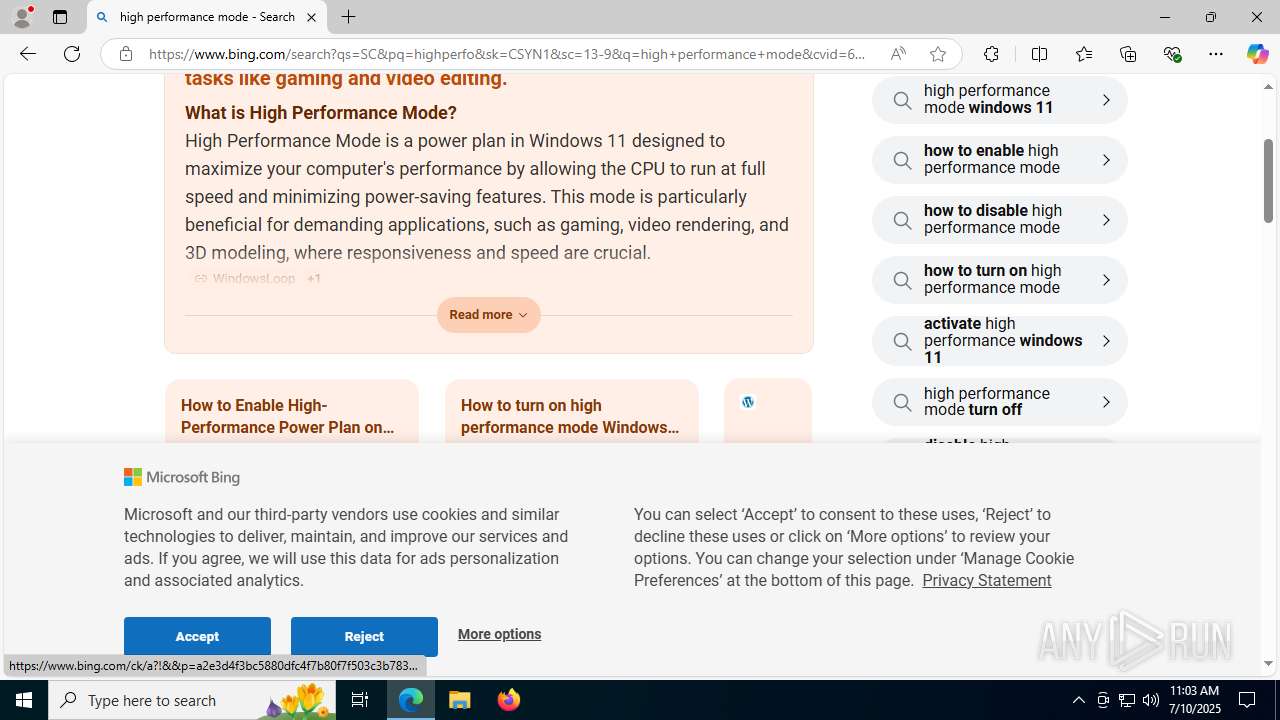Click the taskbar search box

coord(190,700)
